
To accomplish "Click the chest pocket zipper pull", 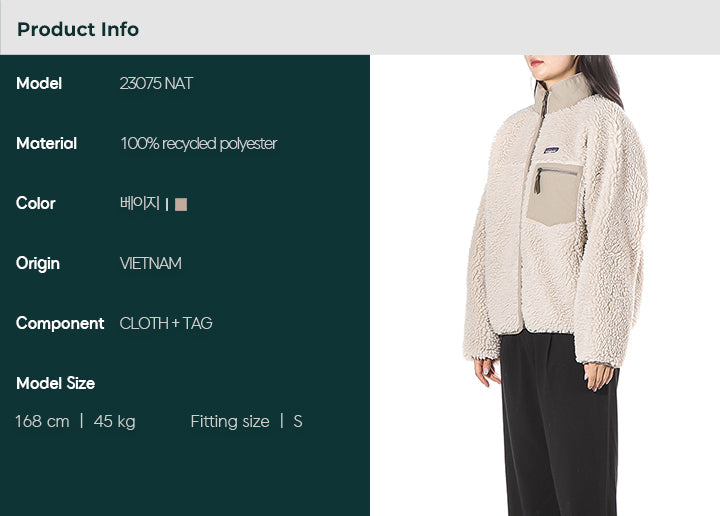I will (x=538, y=182).
